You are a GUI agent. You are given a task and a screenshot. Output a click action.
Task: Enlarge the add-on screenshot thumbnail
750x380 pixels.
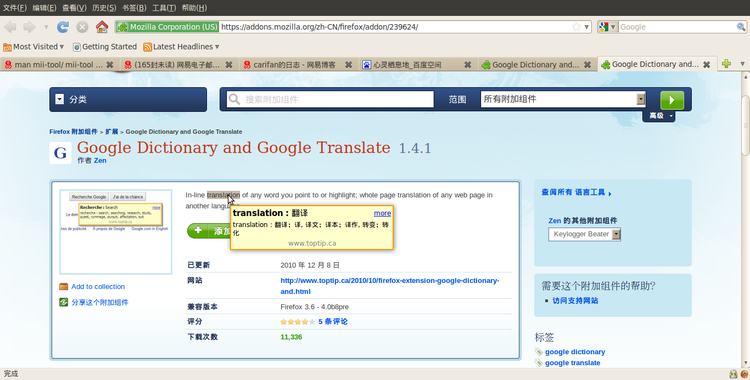coord(116,232)
